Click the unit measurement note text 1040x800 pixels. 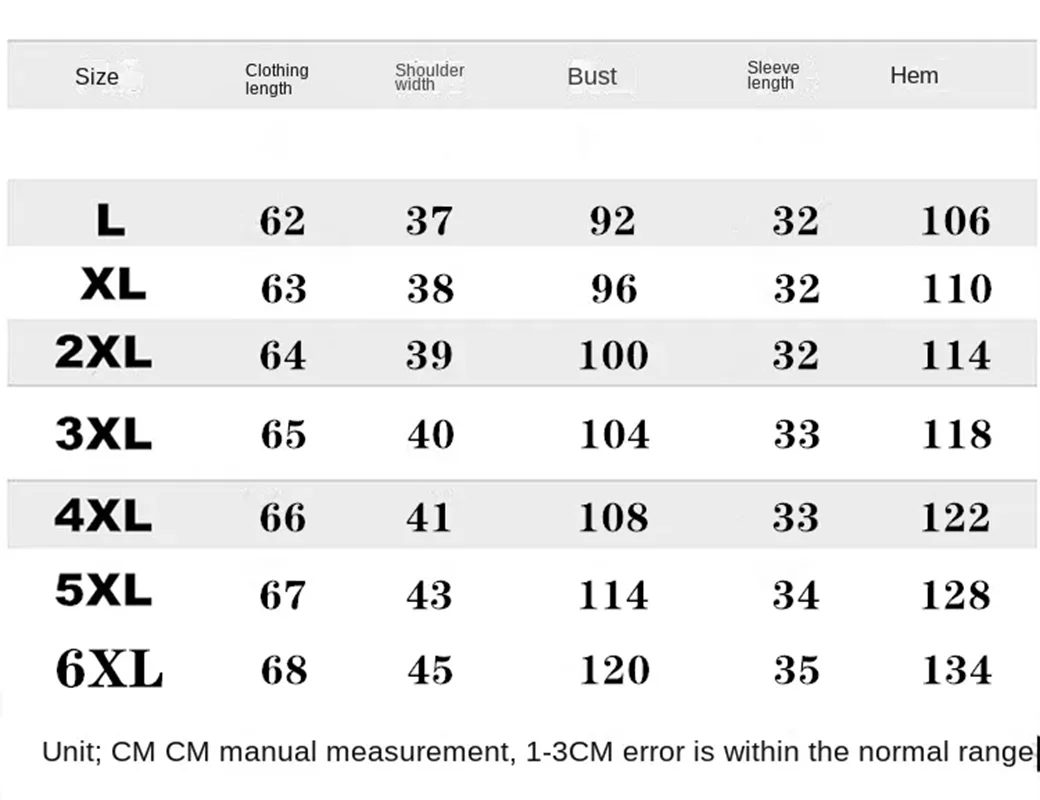pos(537,752)
